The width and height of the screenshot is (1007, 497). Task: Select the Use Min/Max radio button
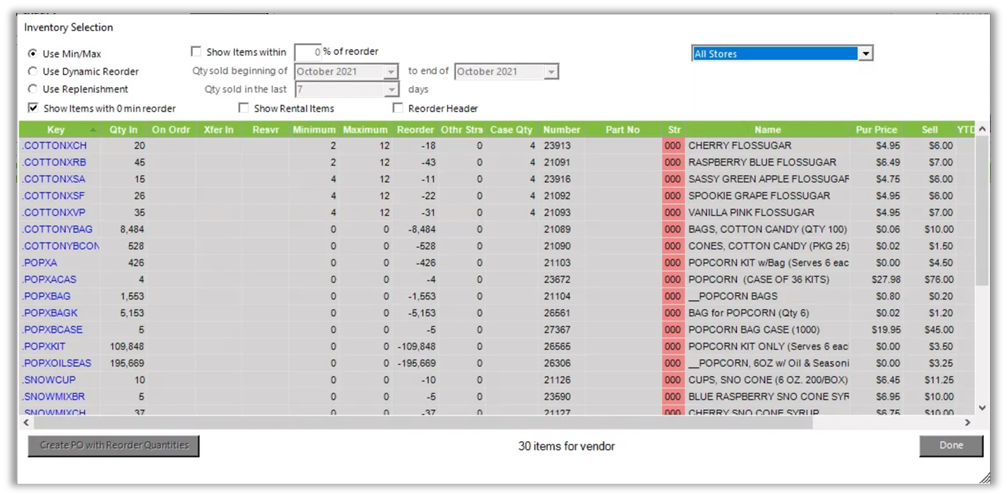click(x=33, y=54)
